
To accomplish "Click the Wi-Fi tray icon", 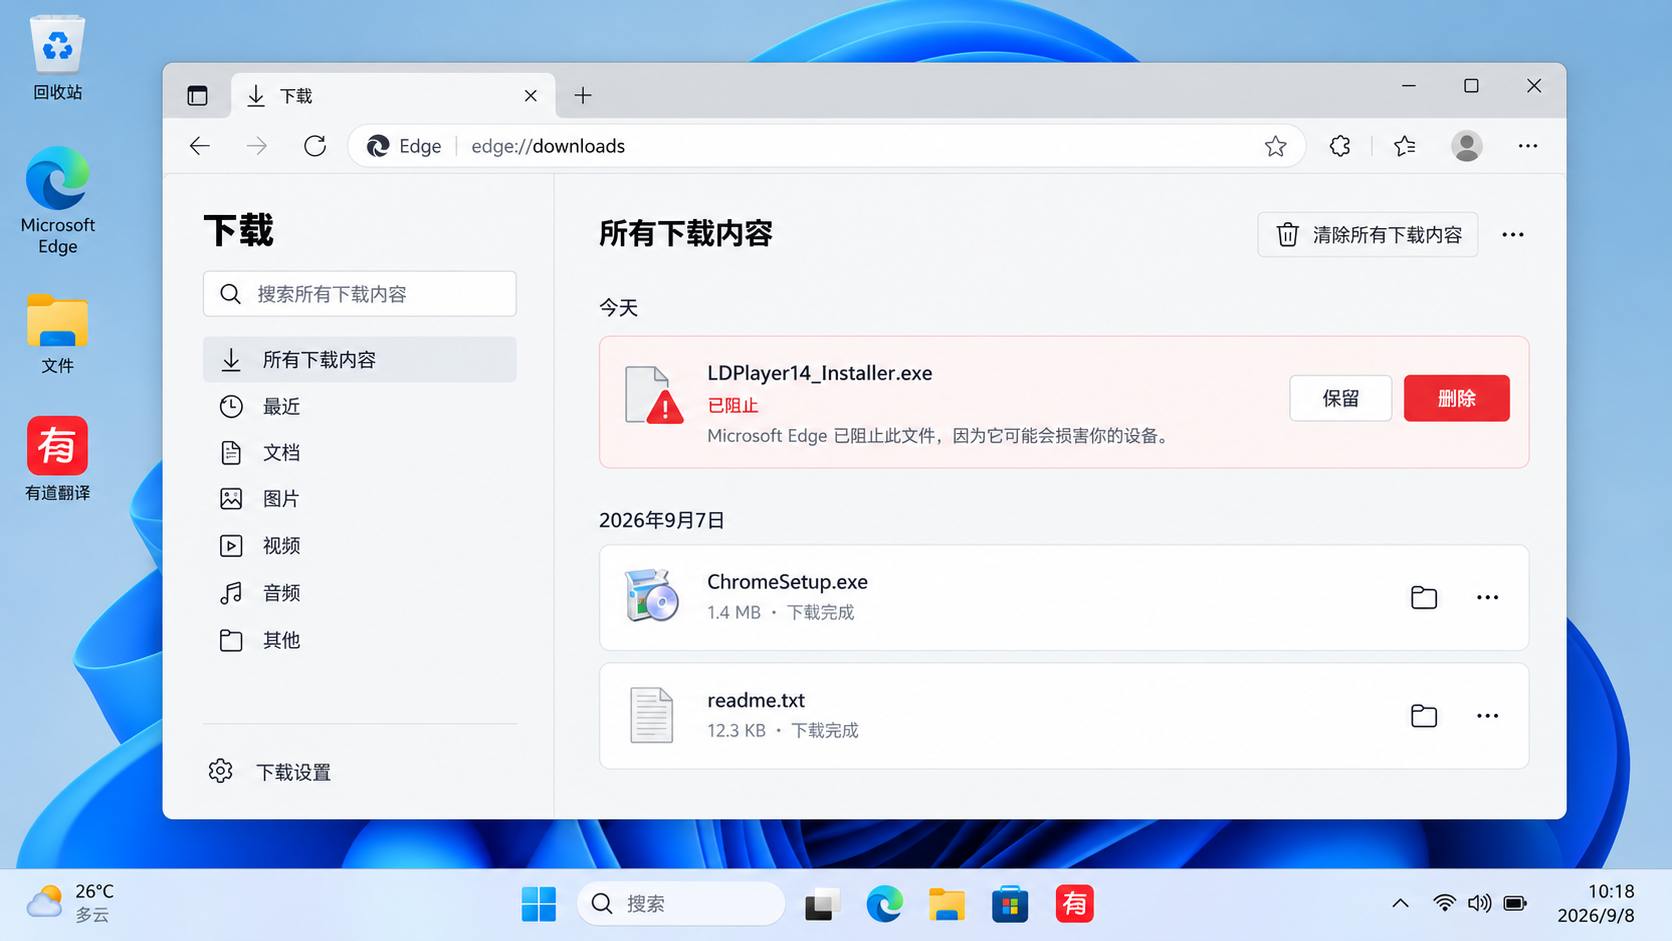I will click(1444, 903).
